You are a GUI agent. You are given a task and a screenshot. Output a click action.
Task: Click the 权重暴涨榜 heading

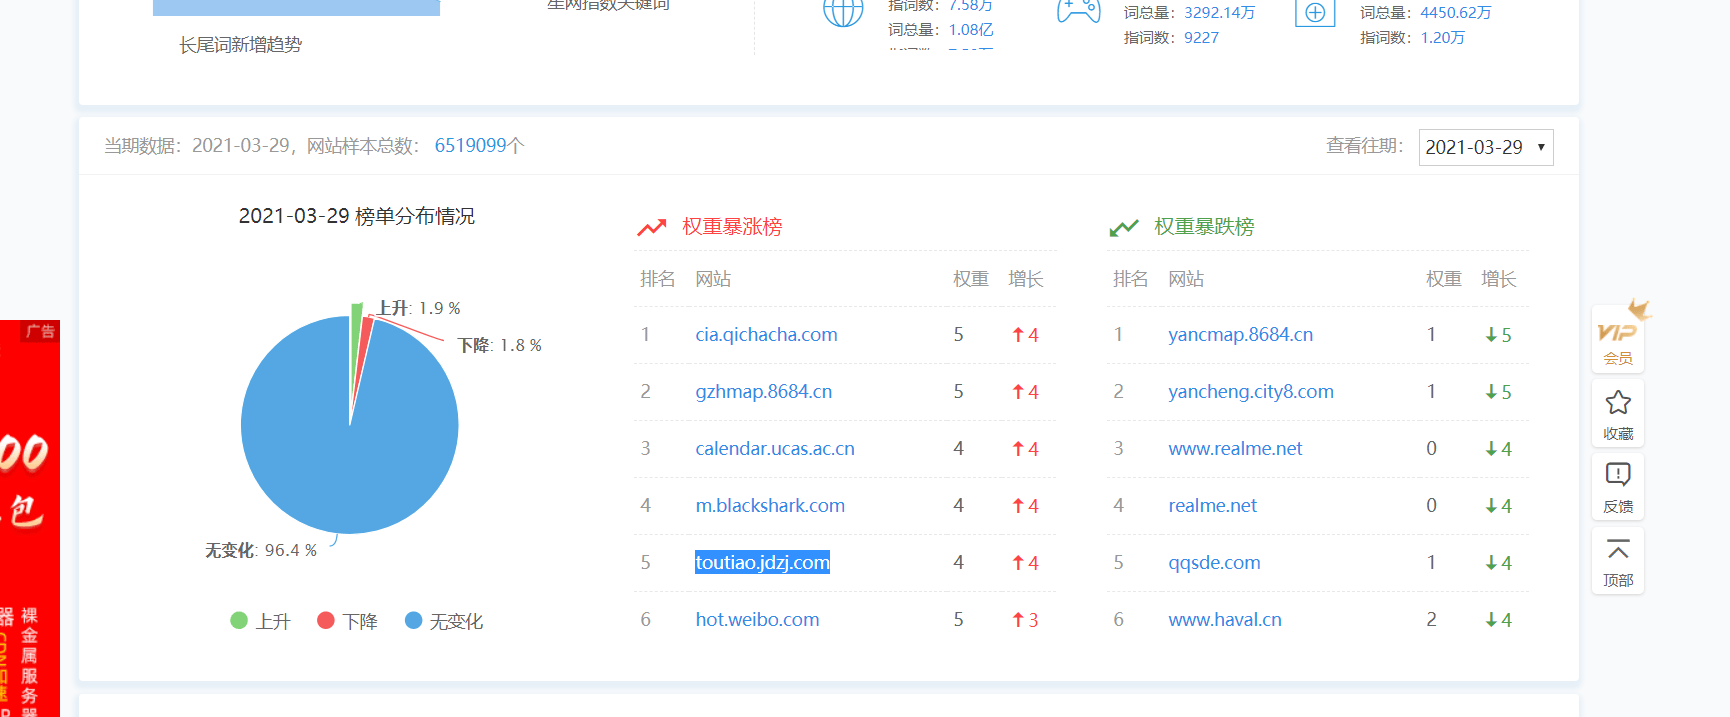tap(732, 227)
